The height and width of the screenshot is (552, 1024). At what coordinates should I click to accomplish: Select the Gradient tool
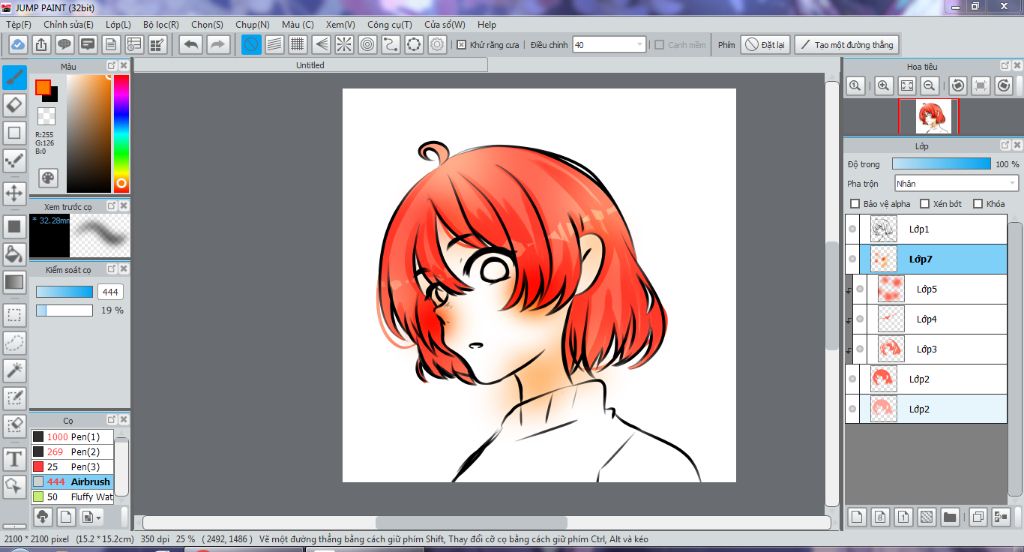point(14,282)
